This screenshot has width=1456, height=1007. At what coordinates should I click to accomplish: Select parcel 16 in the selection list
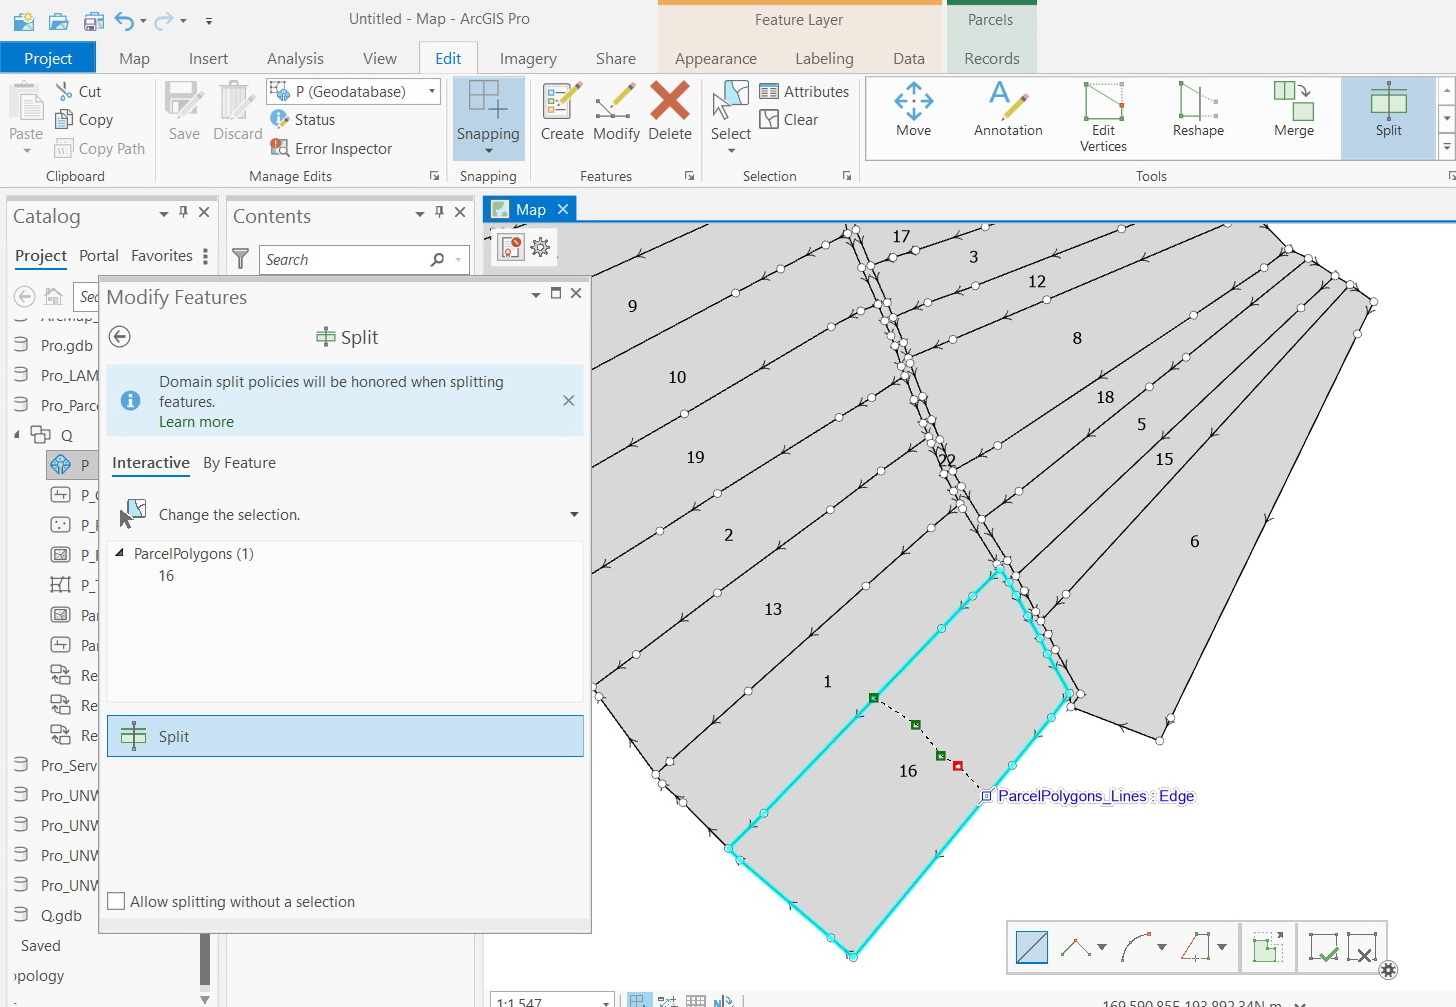[166, 575]
